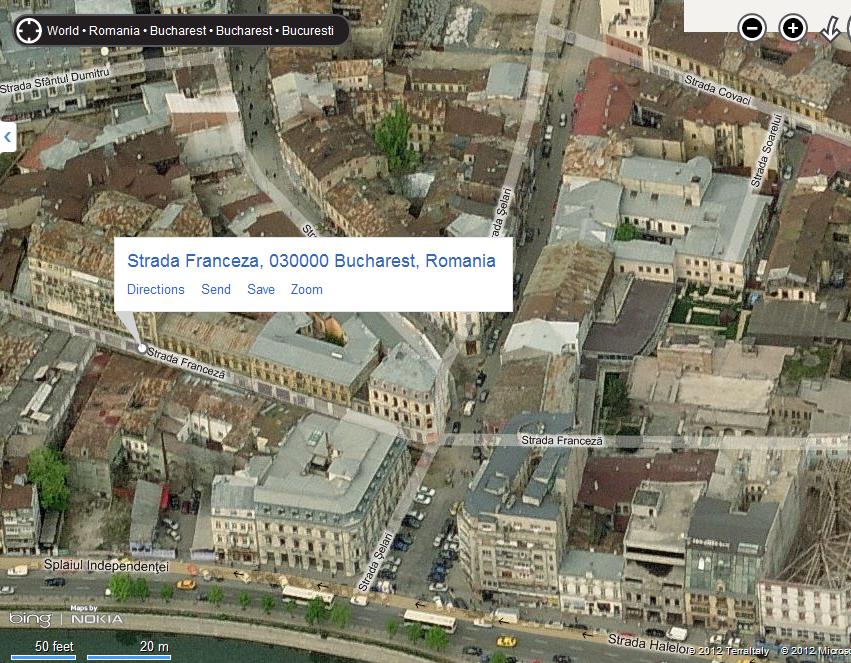Expand the collapsed left side panel

pos(7,136)
